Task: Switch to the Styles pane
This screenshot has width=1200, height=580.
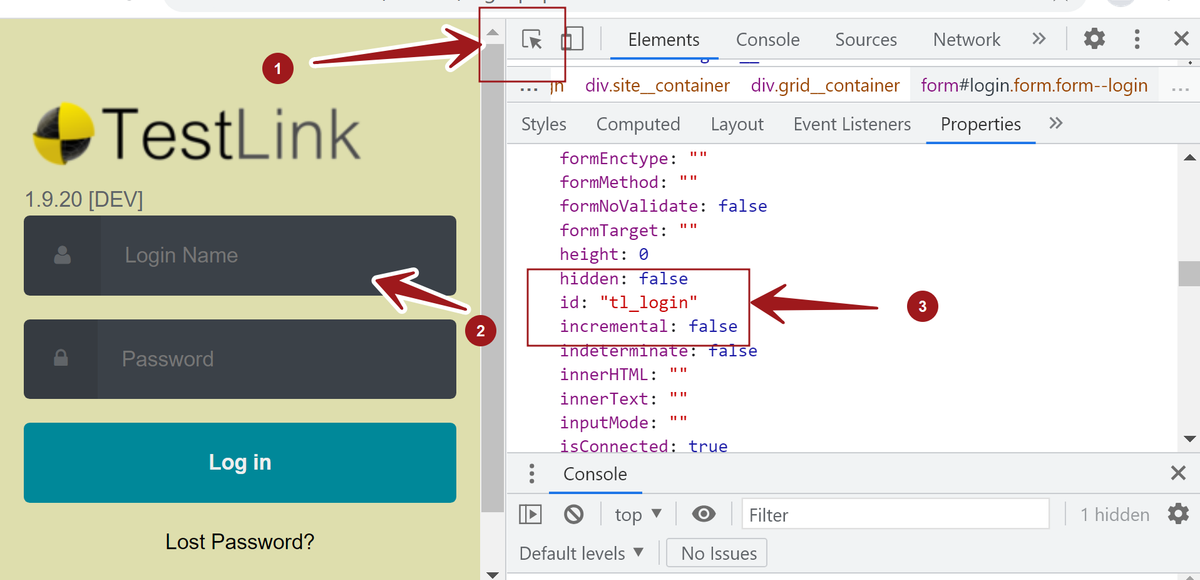Action: point(544,124)
